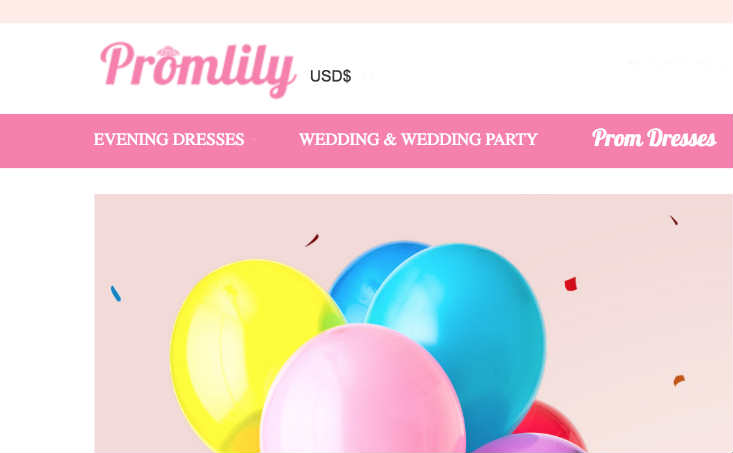
Task: Click the balloon promotional banner
Action: pos(414,324)
